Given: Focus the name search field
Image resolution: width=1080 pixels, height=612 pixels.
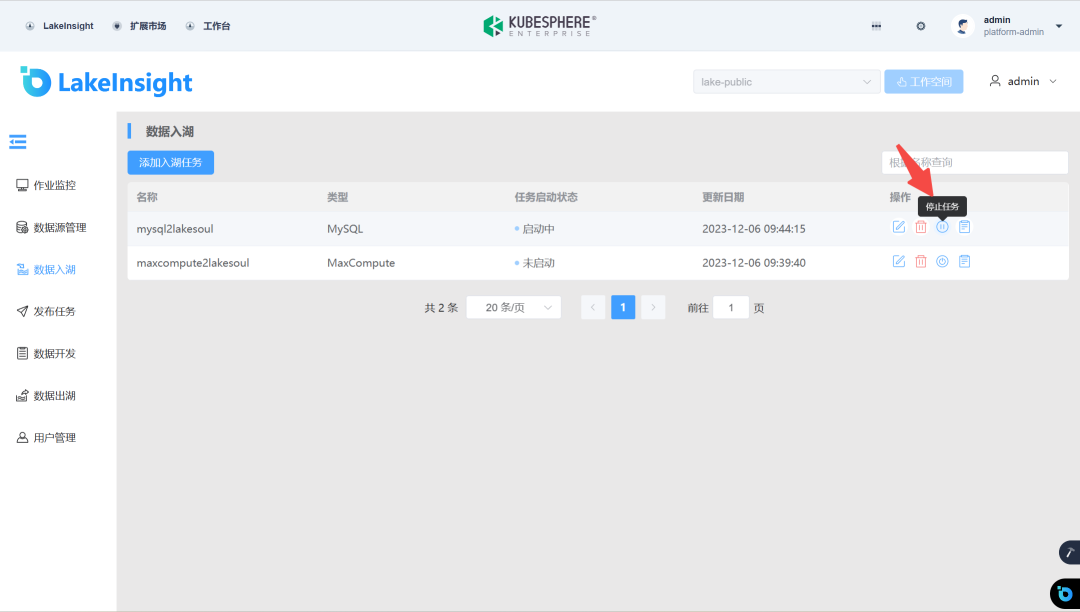Looking at the screenshot, I should pos(975,162).
